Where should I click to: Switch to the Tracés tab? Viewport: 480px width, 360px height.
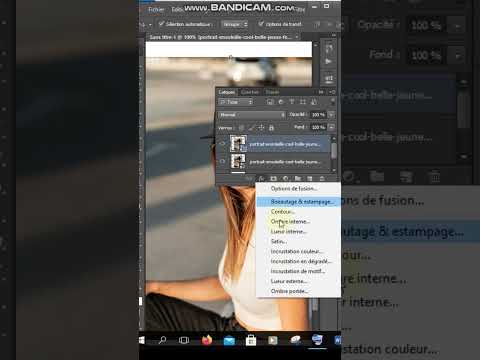coord(272,92)
